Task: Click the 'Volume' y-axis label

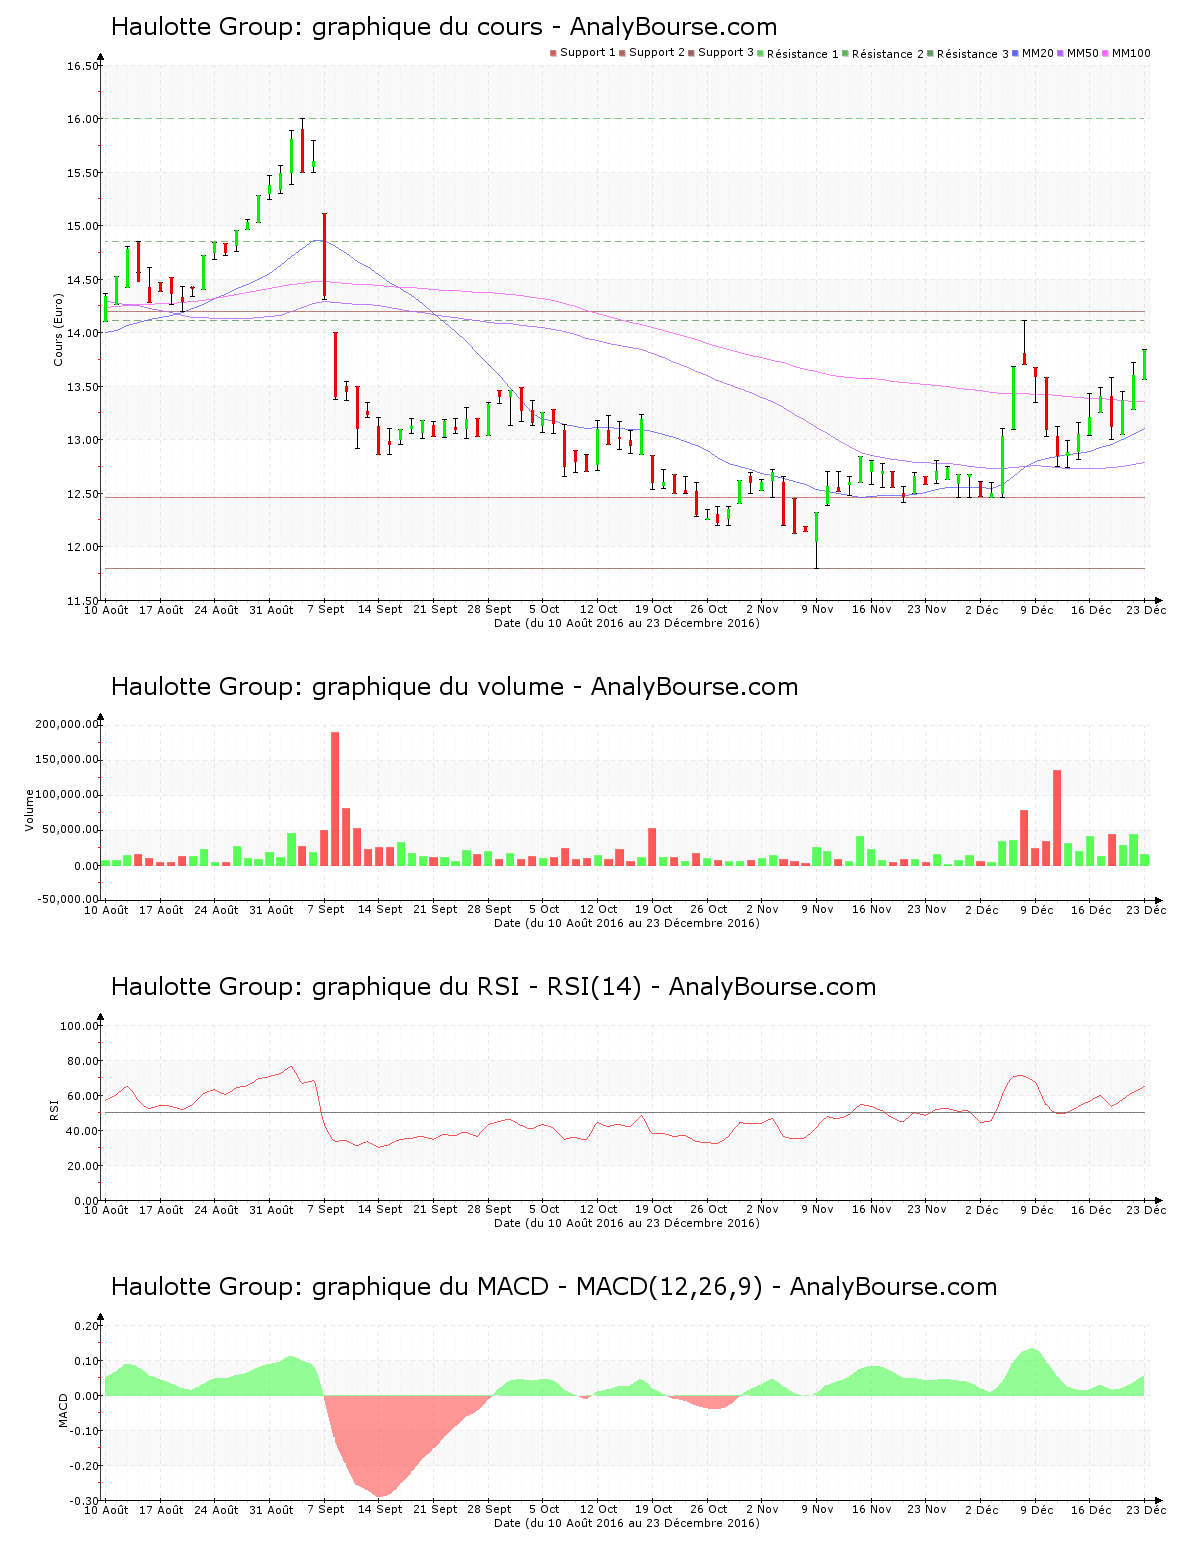Action: [29, 810]
